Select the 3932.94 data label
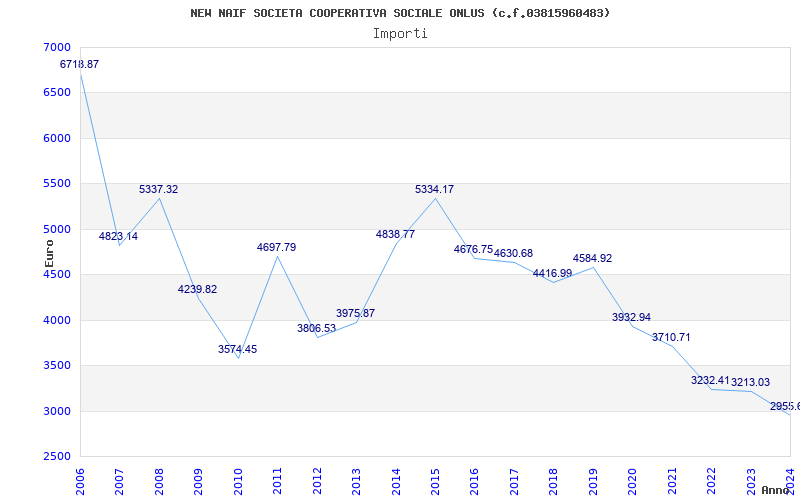800x500 pixels. pyautogui.click(x=632, y=317)
